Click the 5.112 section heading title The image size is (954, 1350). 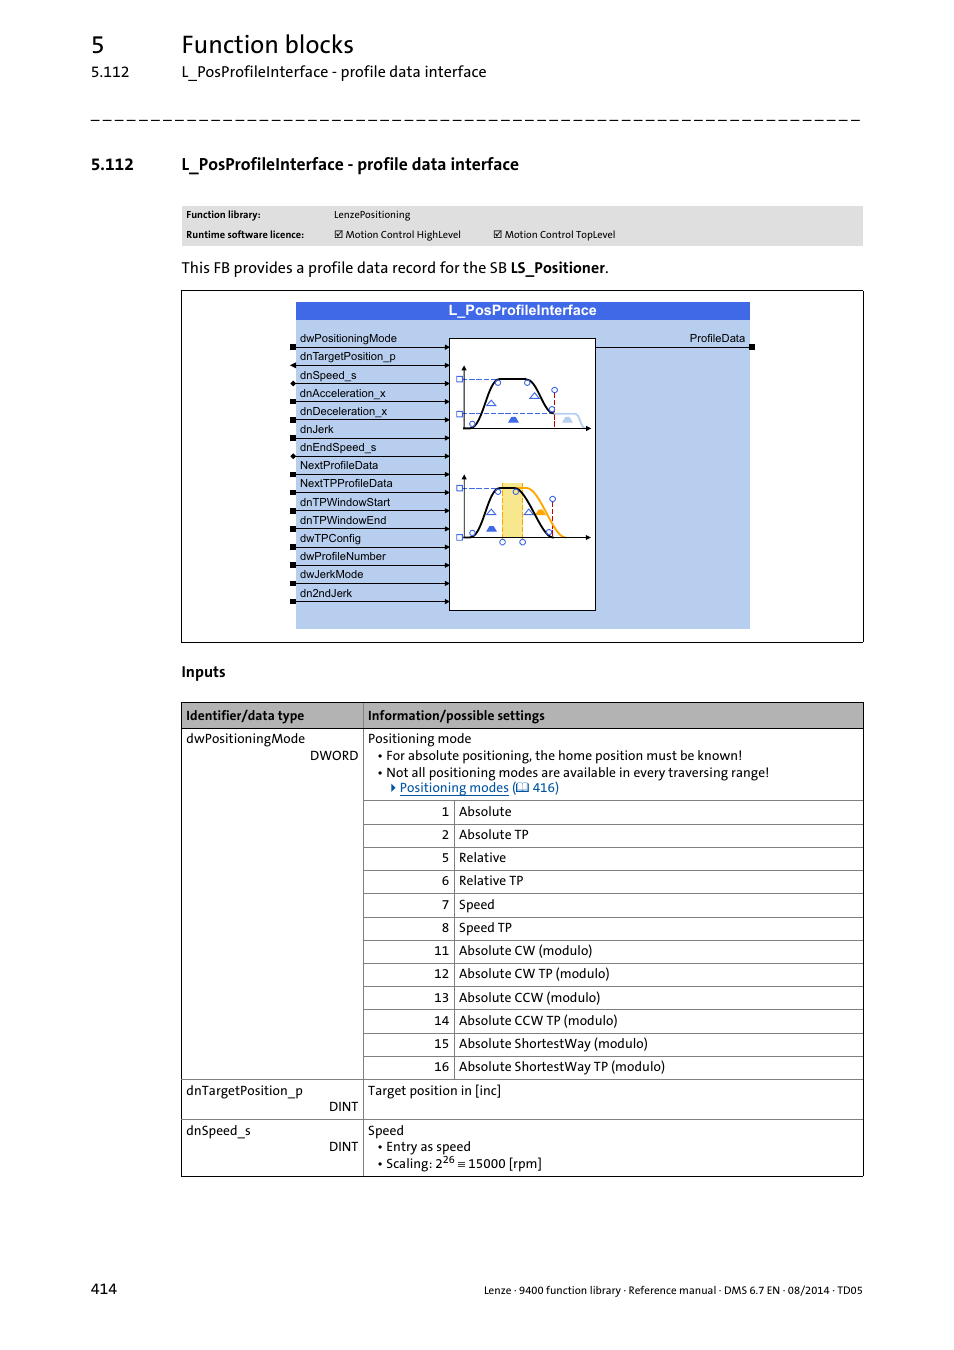pyautogui.click(x=350, y=165)
